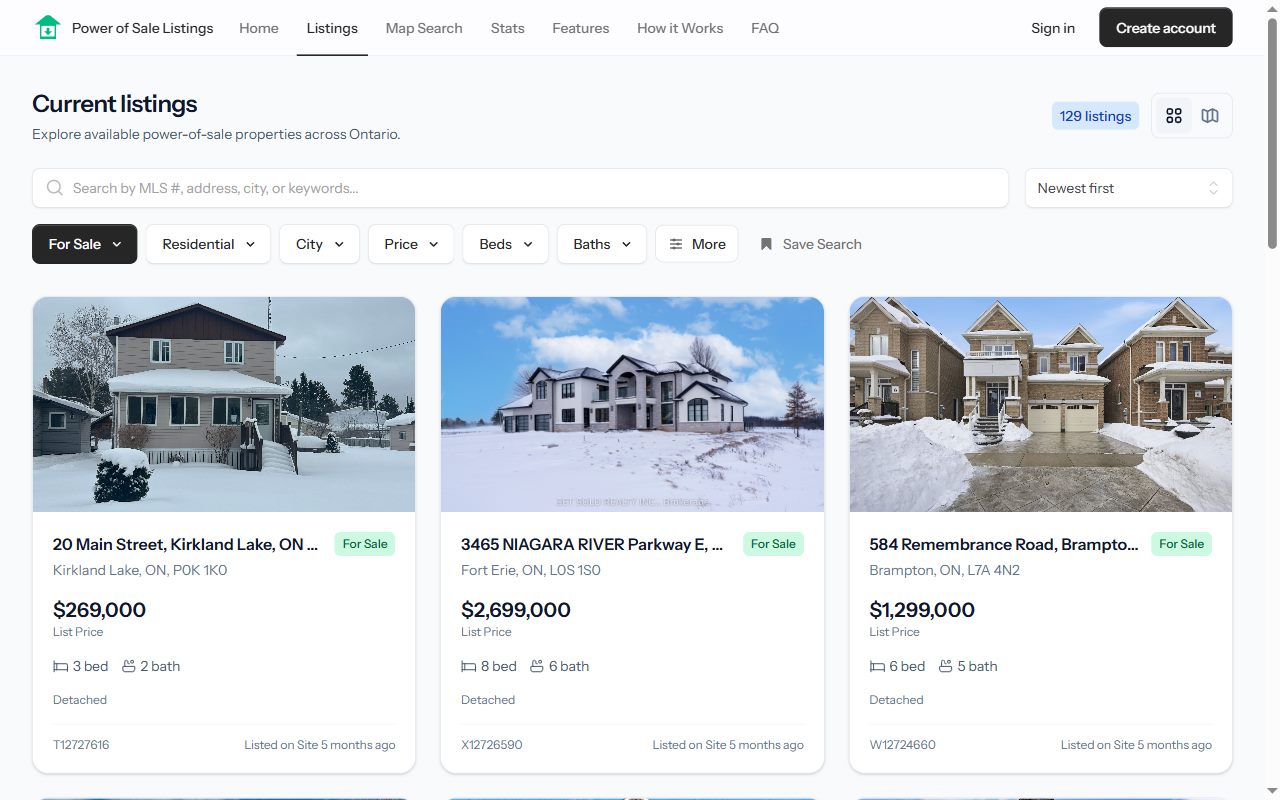Open the More filters button
This screenshot has width=1280, height=800.
(697, 244)
